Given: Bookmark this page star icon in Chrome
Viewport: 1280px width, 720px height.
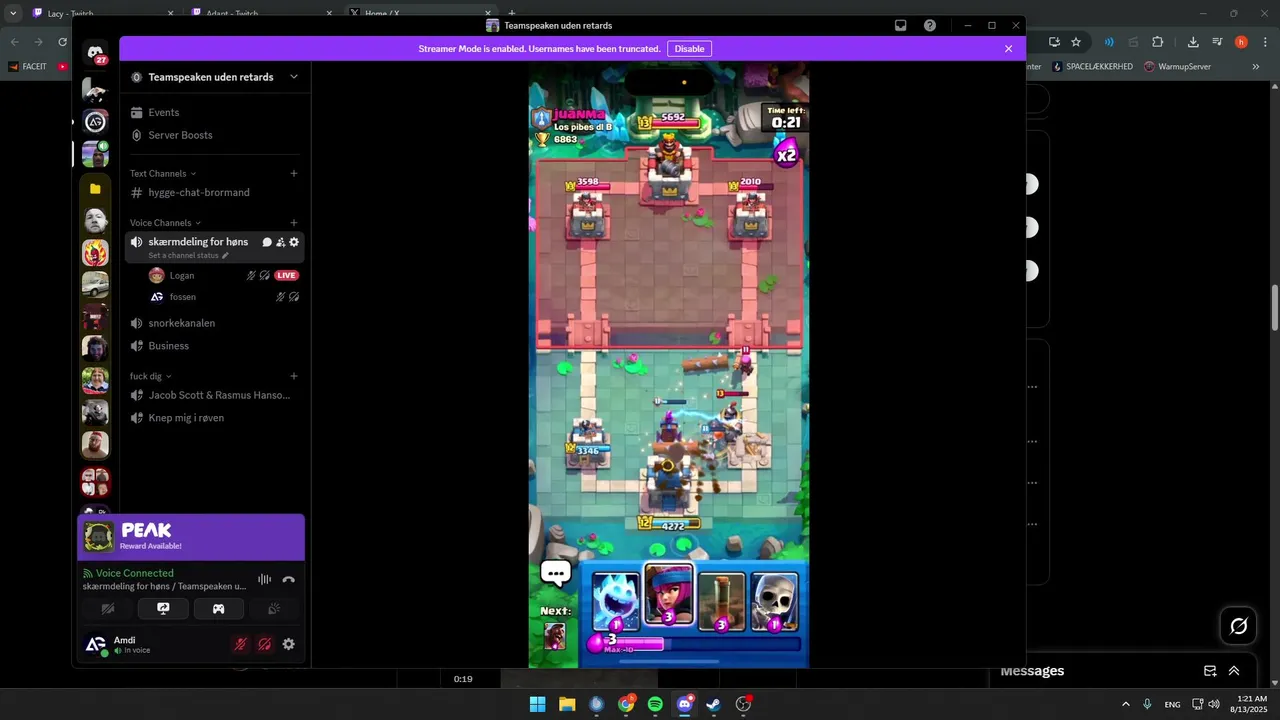Looking at the screenshot, I should click(x=1076, y=42).
